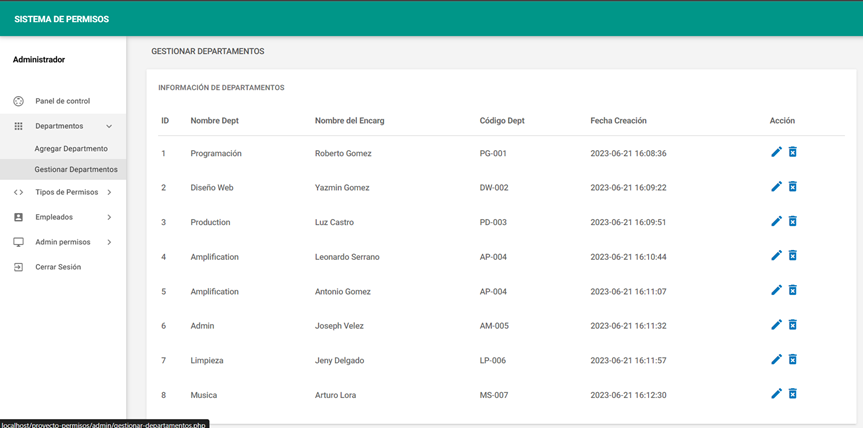Click edit pencil for Diseño Web
Image resolution: width=863 pixels, height=428 pixels.
[x=776, y=187]
